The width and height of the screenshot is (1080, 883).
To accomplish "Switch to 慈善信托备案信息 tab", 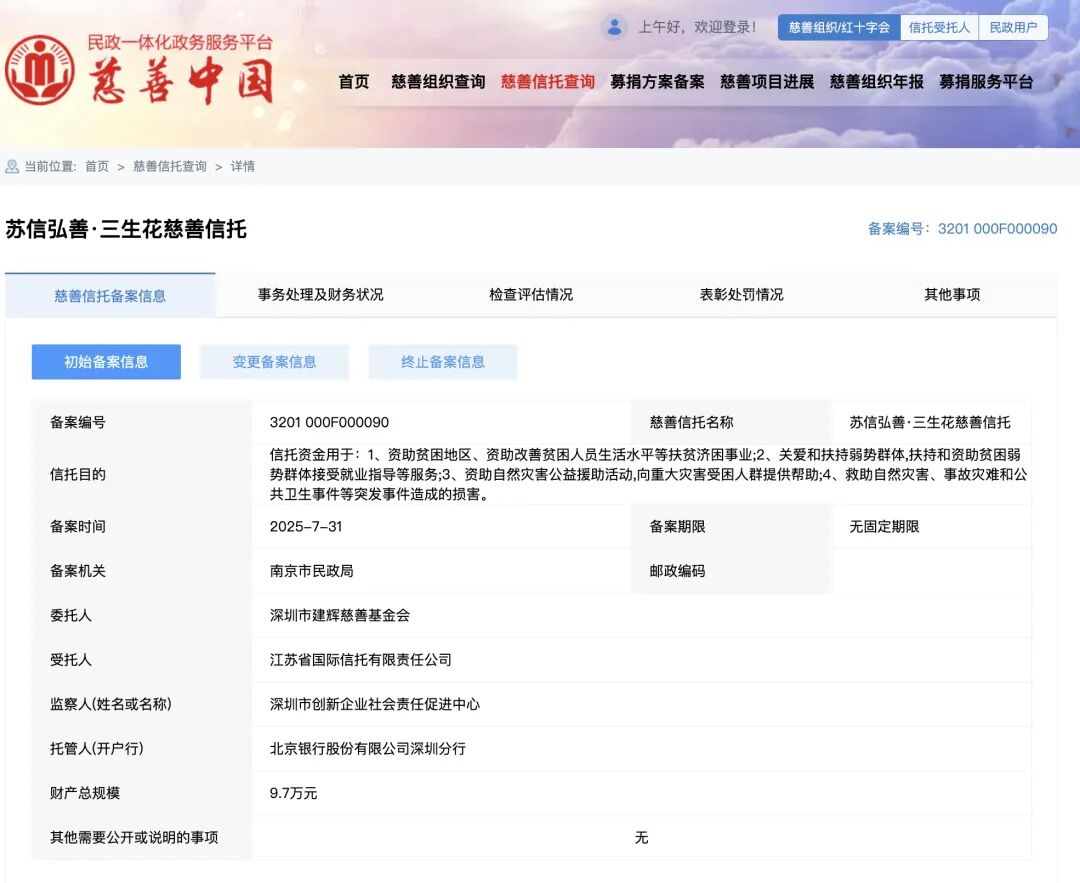I will click(110, 295).
